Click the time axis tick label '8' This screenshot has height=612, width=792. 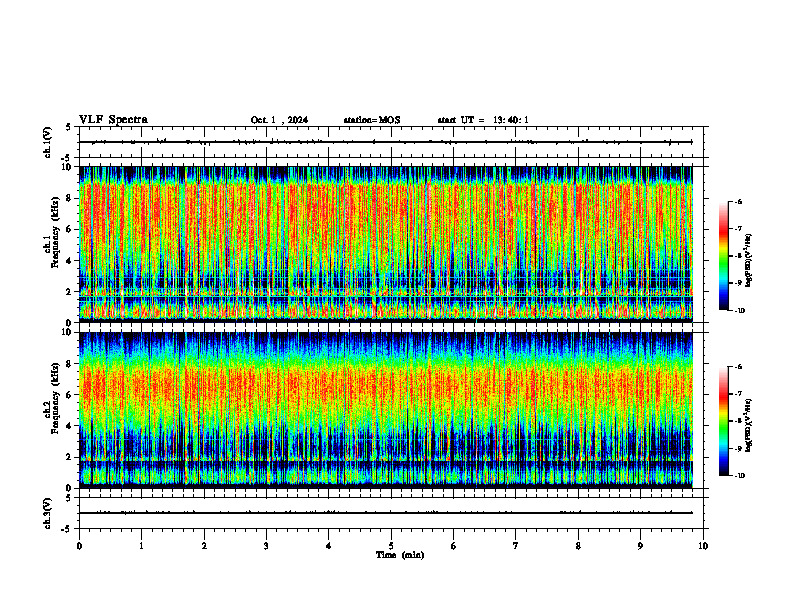tap(578, 546)
